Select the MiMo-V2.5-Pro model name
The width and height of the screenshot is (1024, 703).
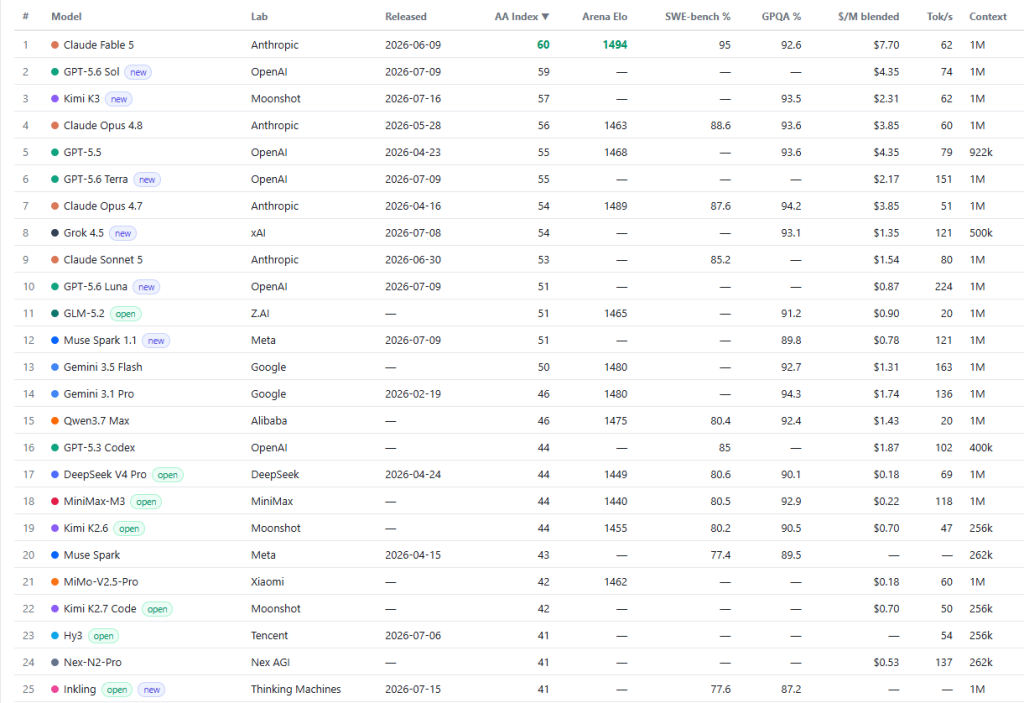pos(101,581)
